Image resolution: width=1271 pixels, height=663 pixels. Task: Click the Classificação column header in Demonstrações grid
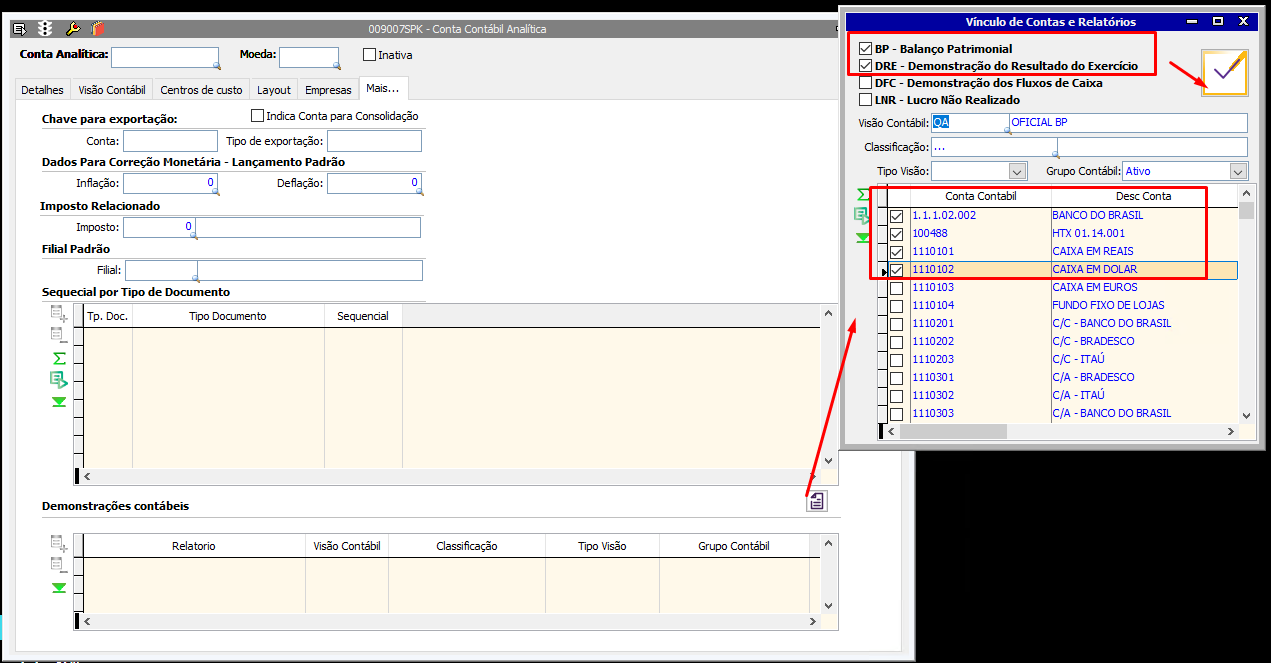(x=466, y=546)
